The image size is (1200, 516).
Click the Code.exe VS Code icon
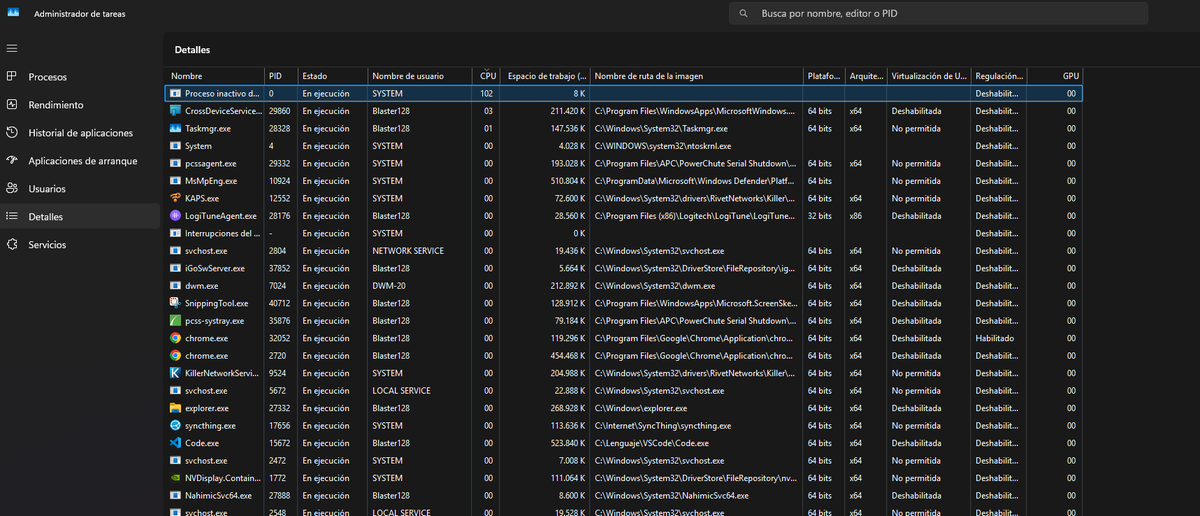tap(175, 442)
